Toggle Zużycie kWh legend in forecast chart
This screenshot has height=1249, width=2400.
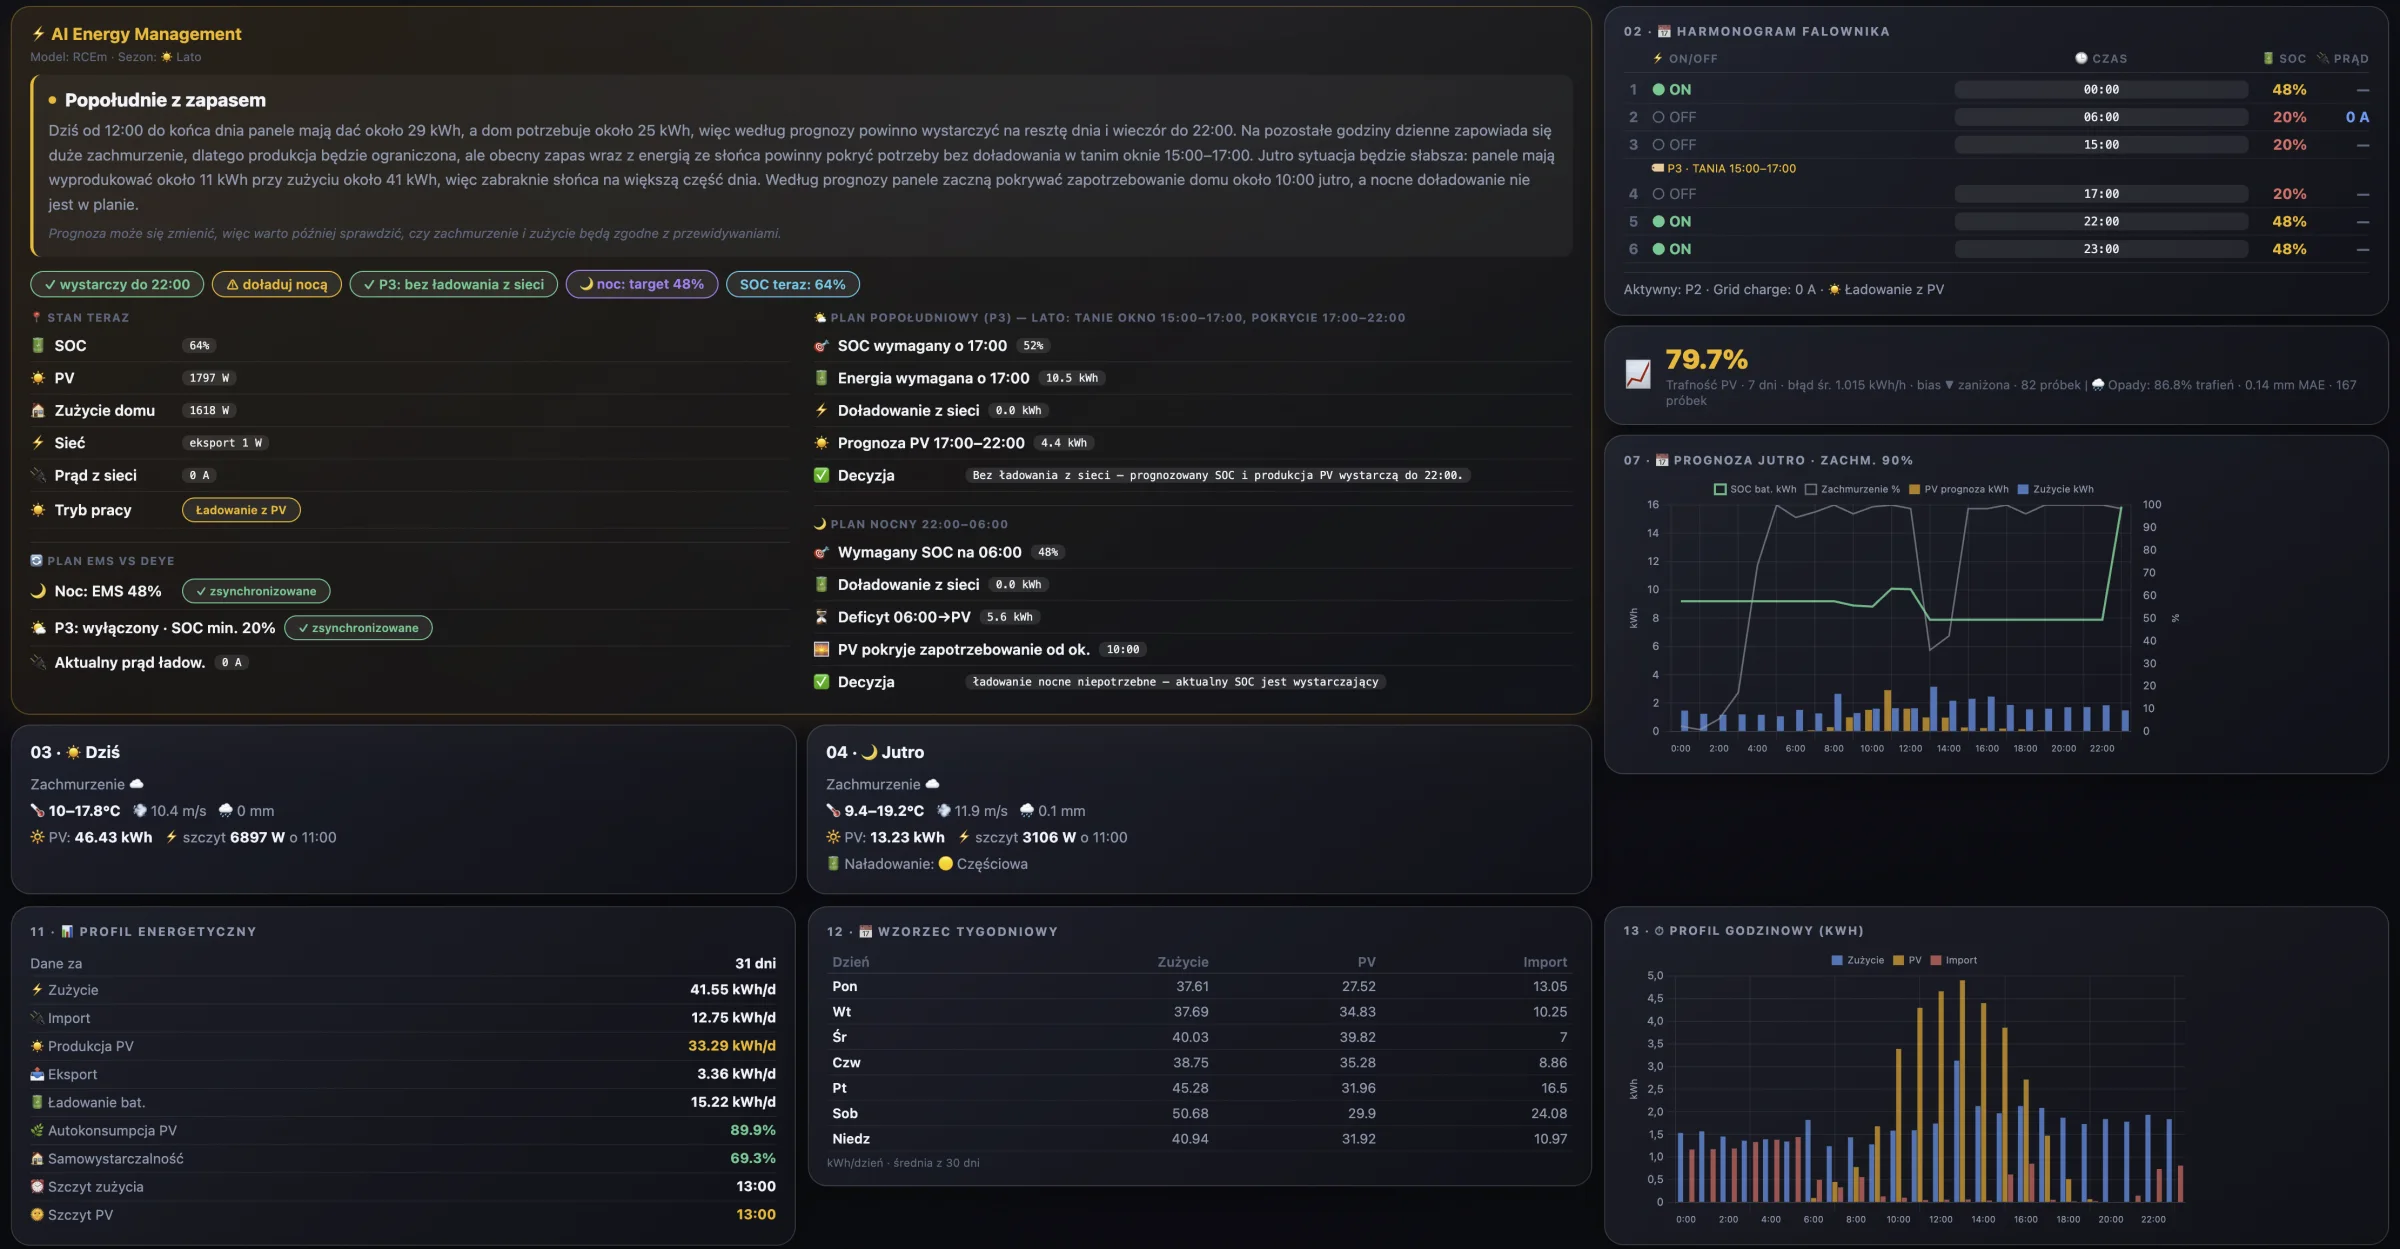2056,489
